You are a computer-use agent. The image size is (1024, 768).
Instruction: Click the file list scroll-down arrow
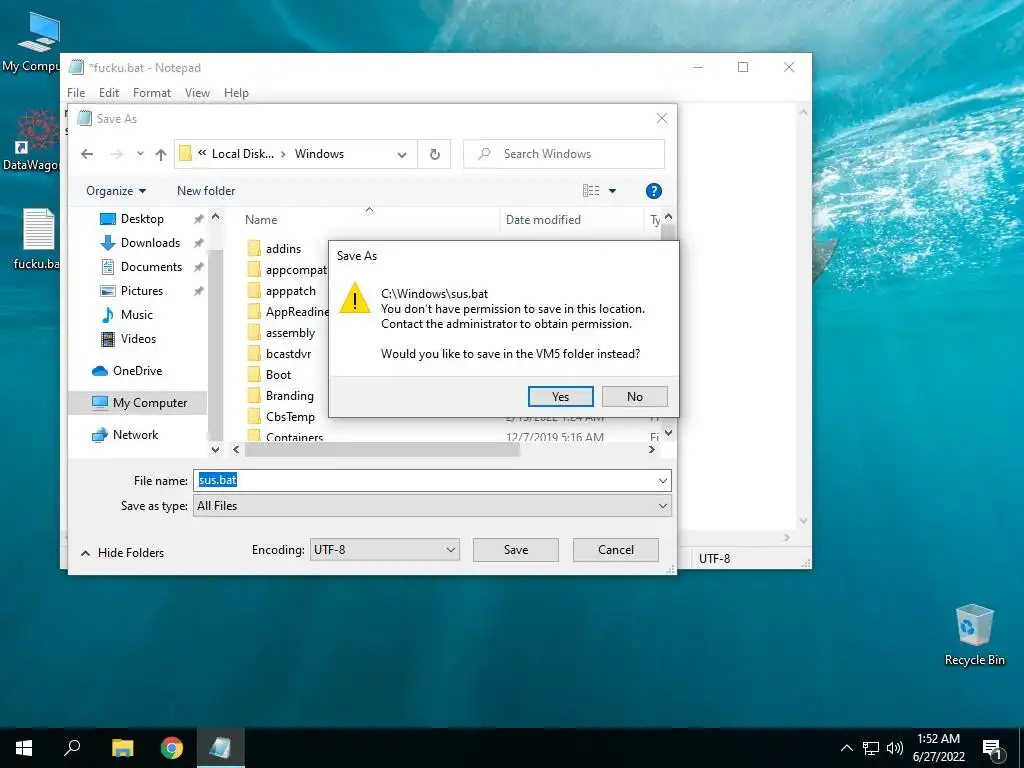coord(668,433)
